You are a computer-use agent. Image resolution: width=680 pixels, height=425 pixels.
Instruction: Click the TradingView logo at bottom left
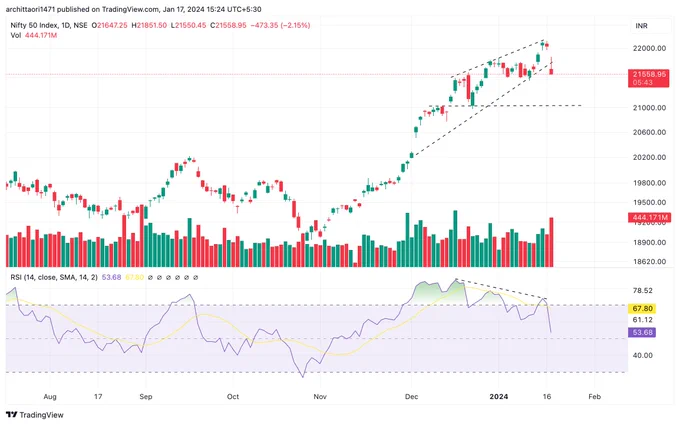pos(35,415)
